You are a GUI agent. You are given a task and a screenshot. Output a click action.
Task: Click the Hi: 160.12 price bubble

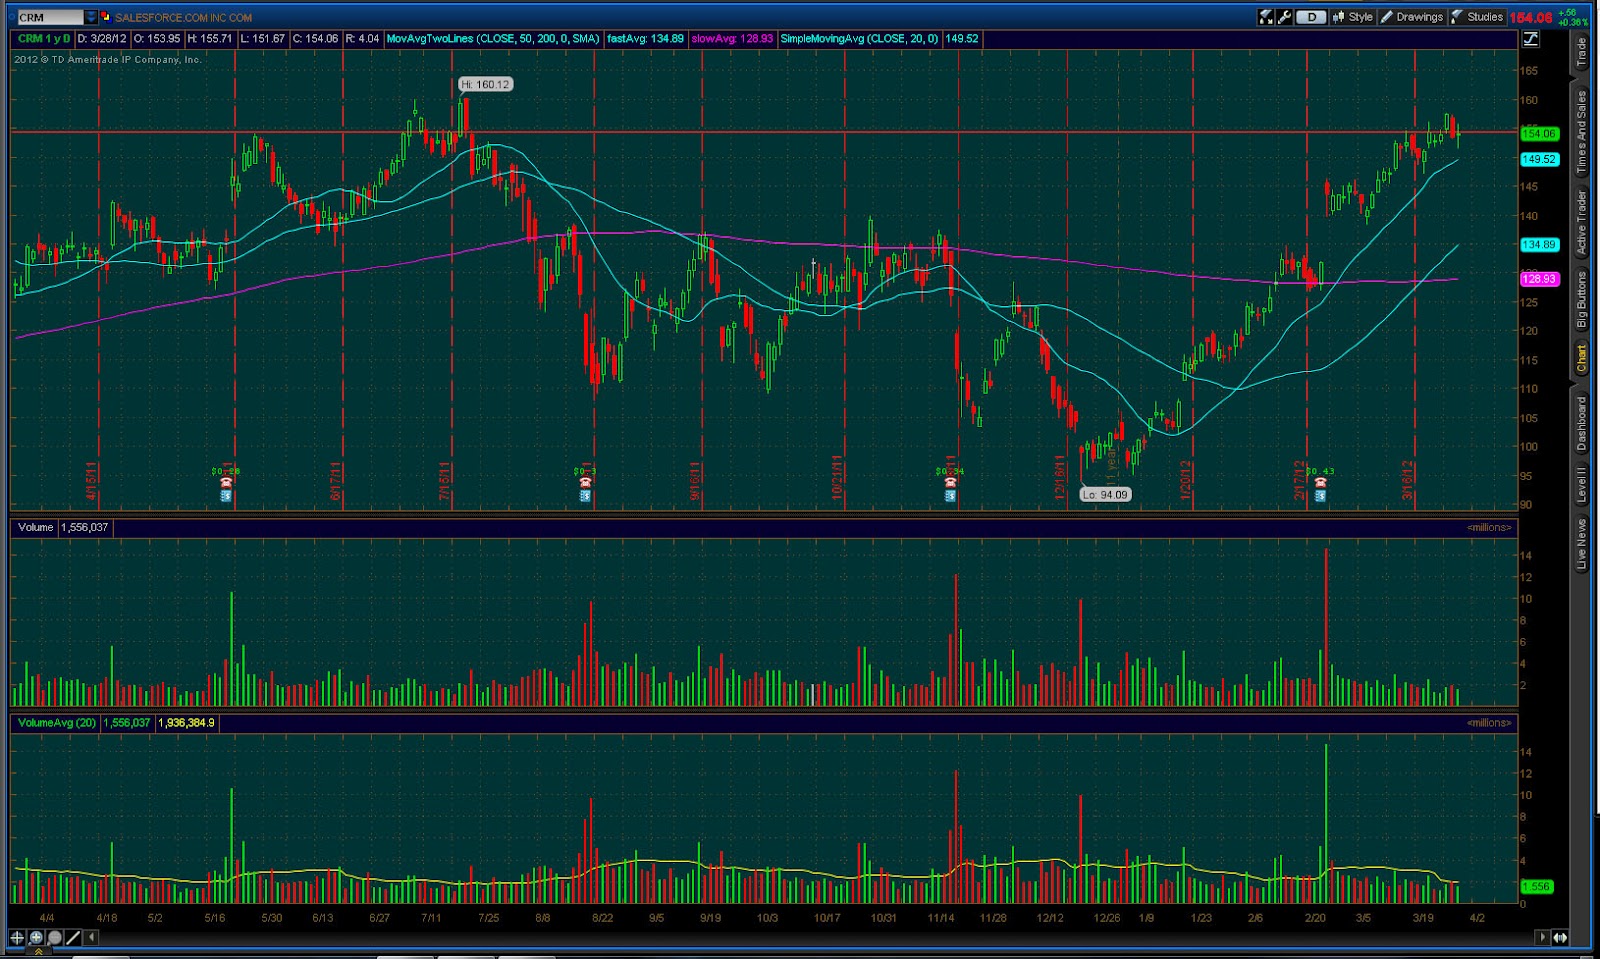tap(486, 85)
